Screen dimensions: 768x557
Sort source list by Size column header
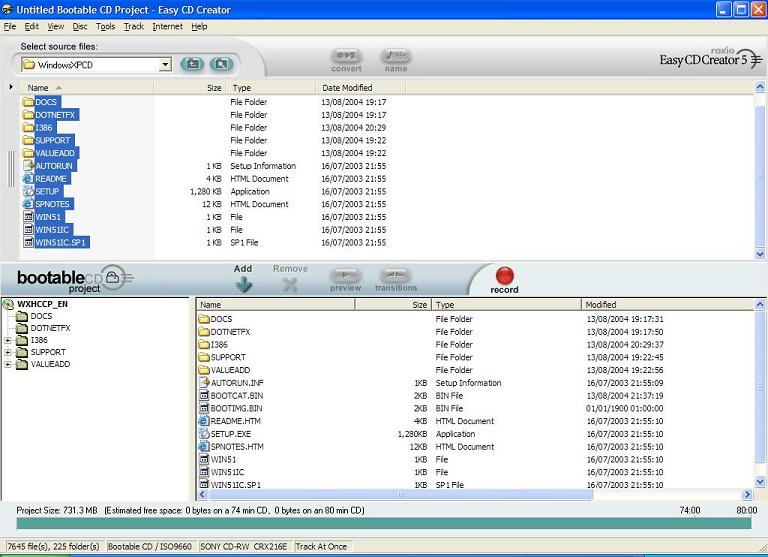point(190,88)
